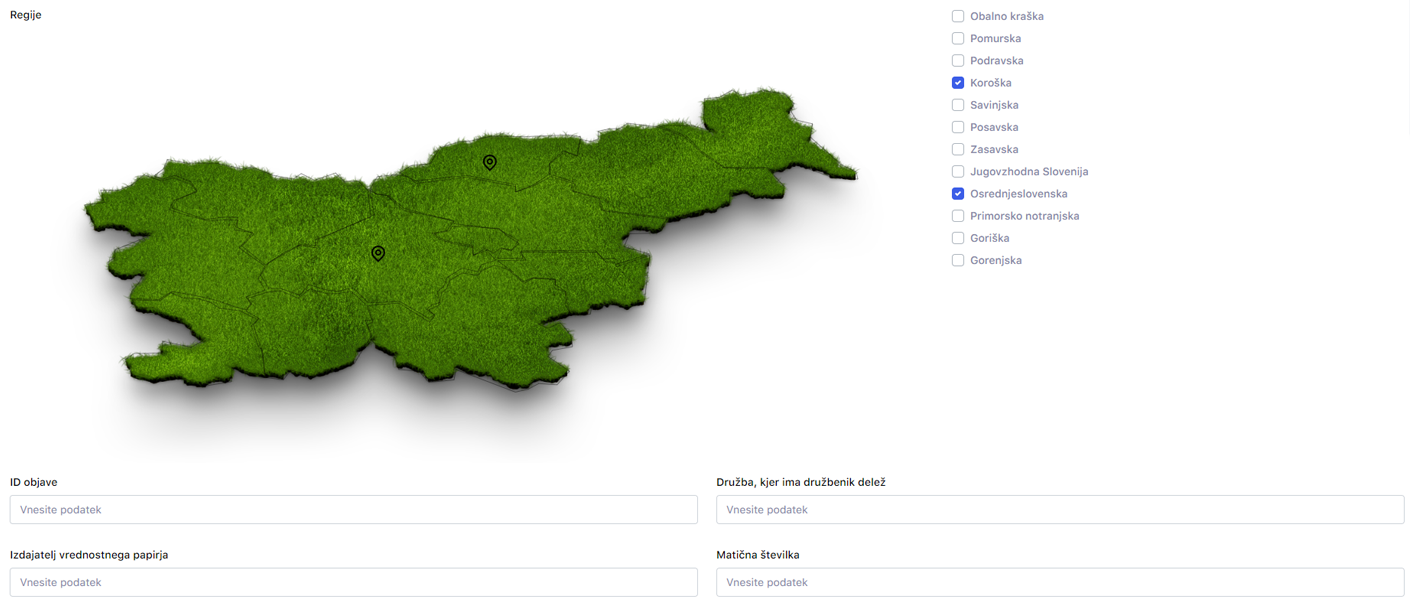Tick the Savinjska checkbox
The height and width of the screenshot is (604, 1410).
coord(958,105)
